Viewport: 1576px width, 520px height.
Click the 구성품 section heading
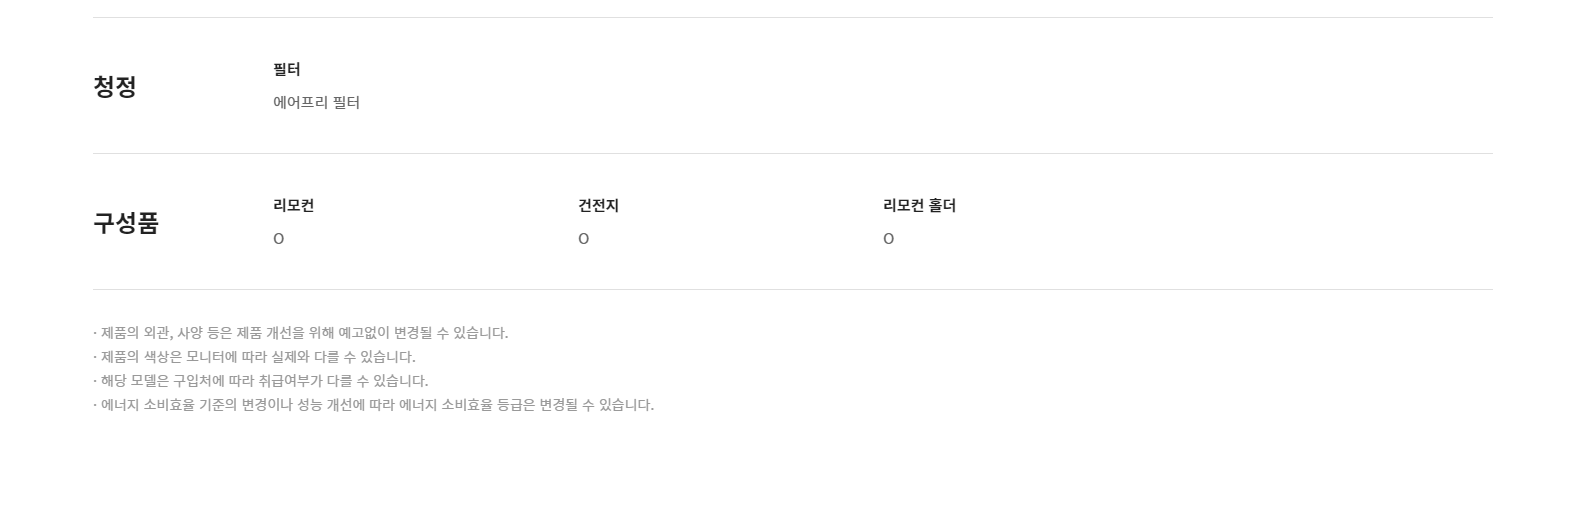[126, 222]
